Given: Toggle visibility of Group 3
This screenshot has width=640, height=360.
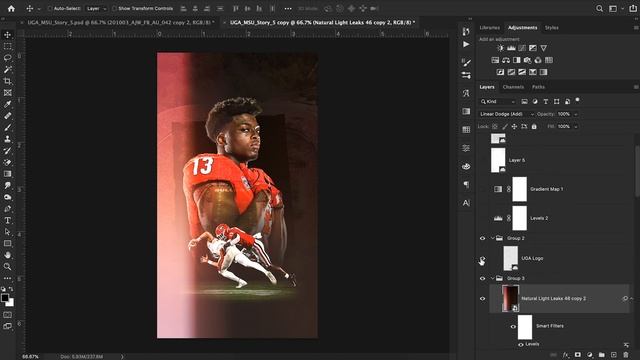Looking at the screenshot, I should pos(482,278).
